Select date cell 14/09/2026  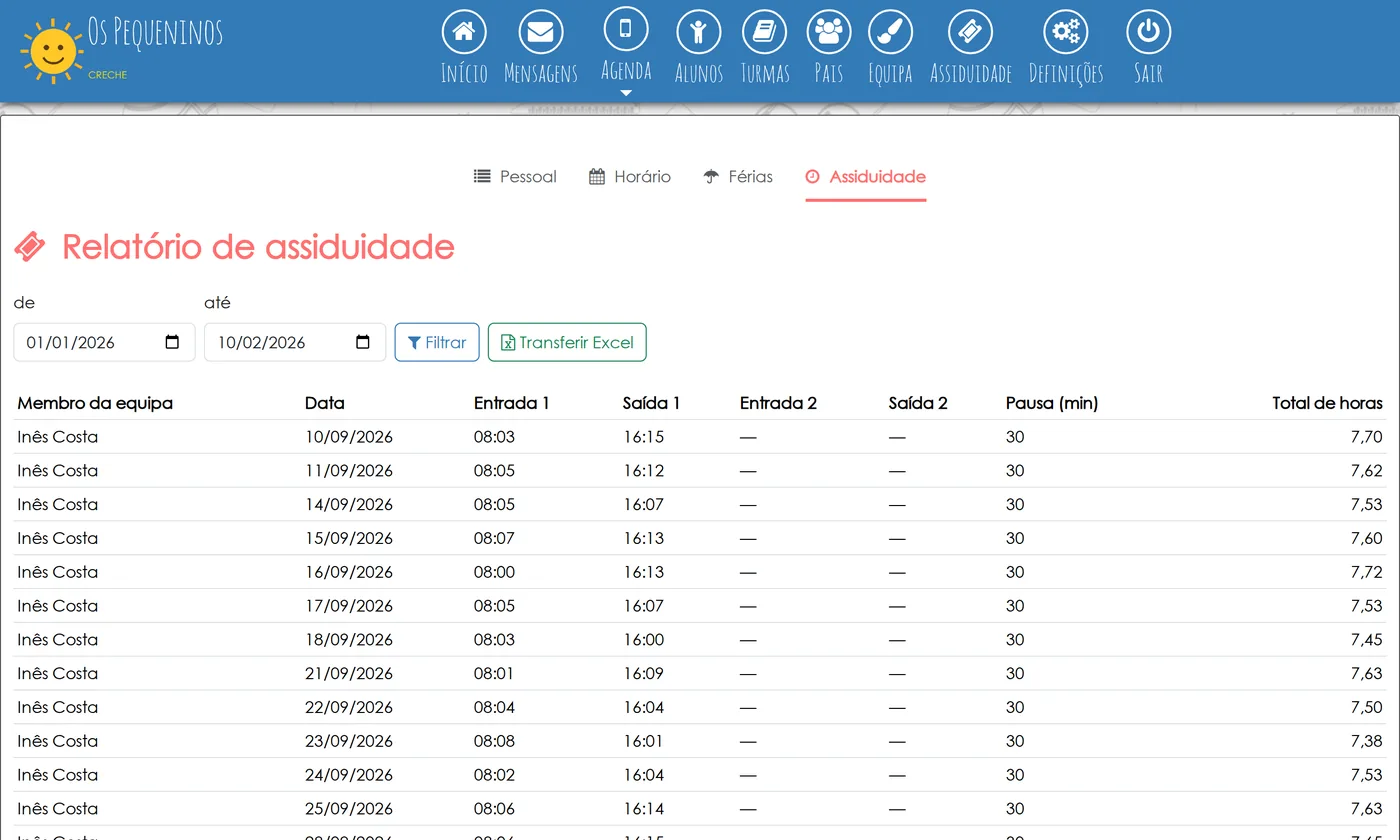coord(349,504)
